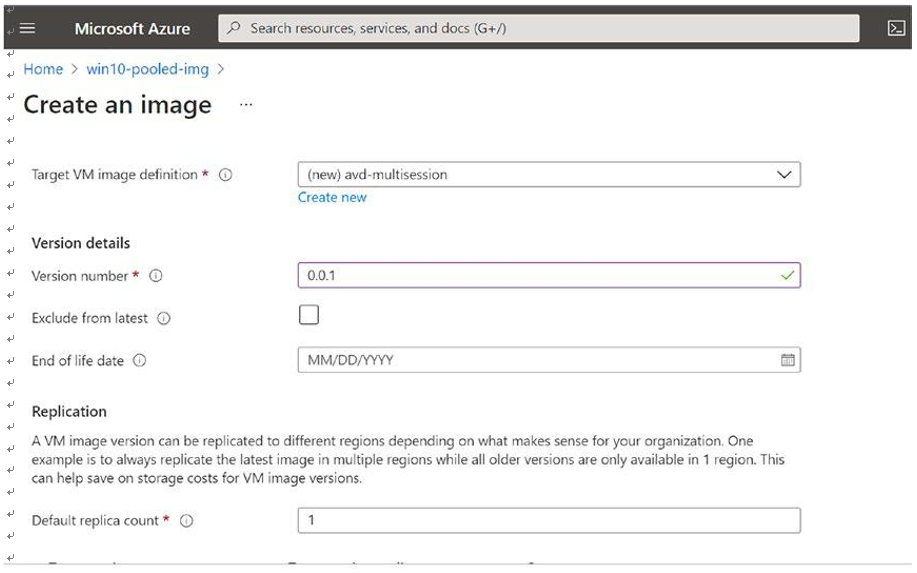Screen dimensions: 917x573
Task: Click into the Version number field
Action: tap(549, 275)
